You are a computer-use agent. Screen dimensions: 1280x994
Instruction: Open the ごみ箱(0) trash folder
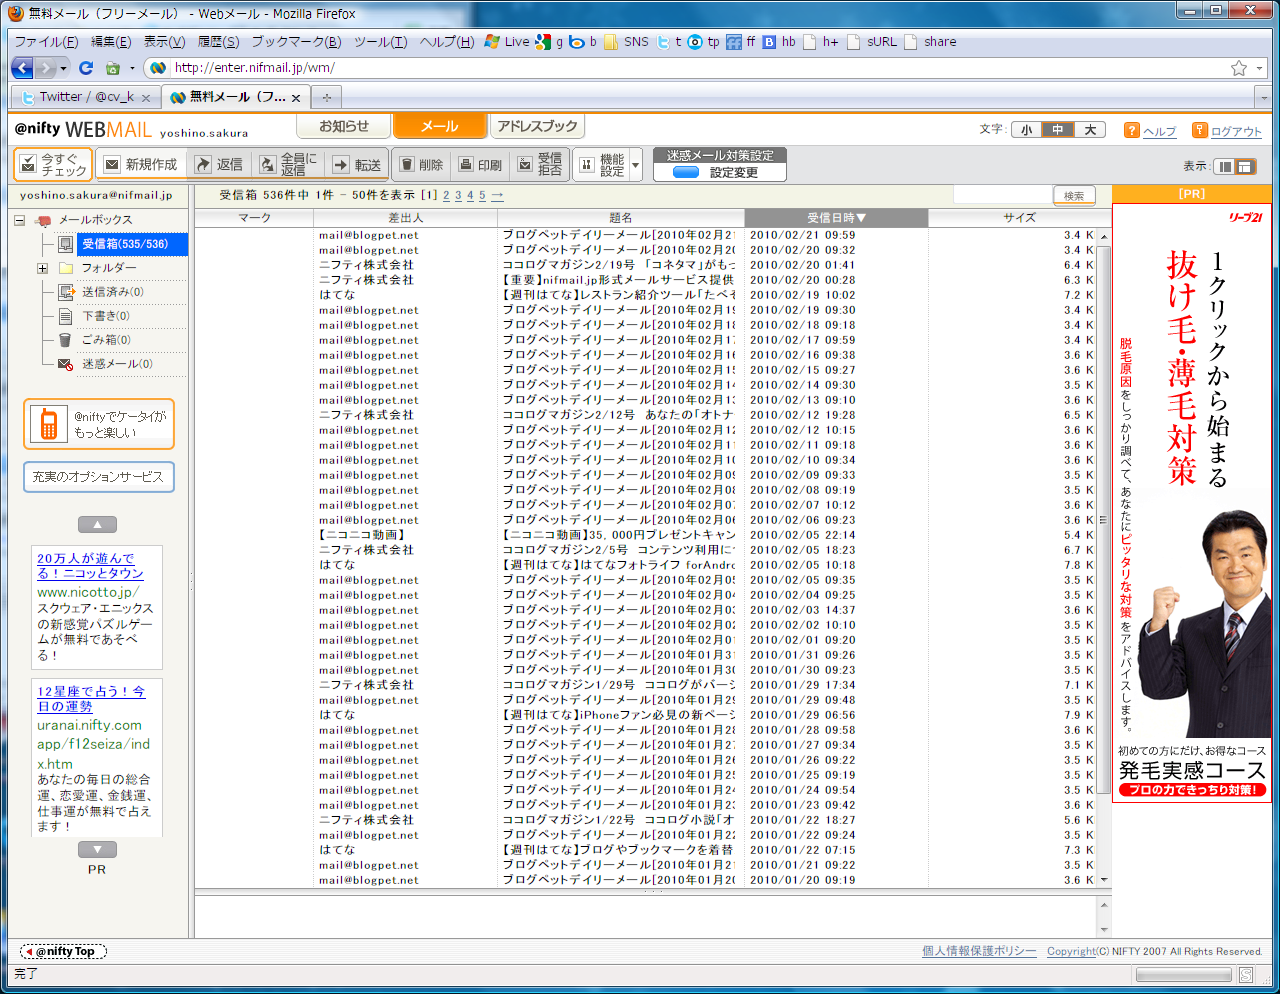tap(106, 340)
